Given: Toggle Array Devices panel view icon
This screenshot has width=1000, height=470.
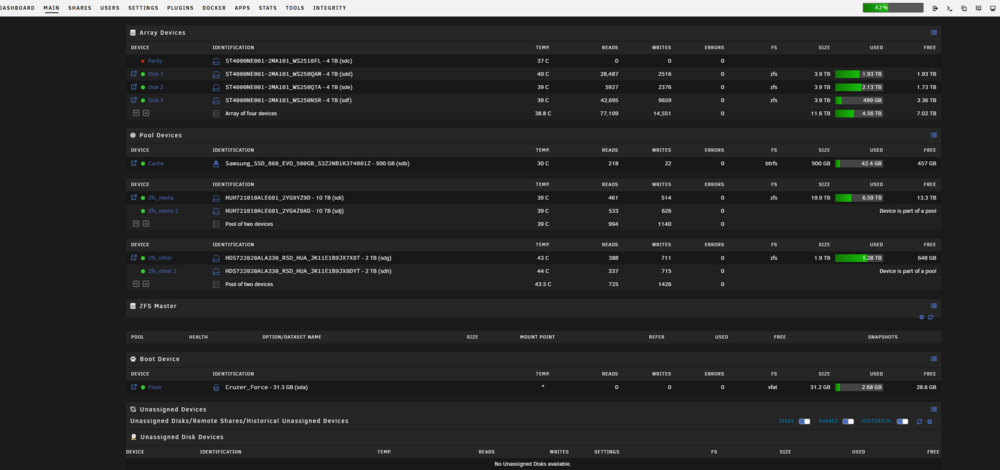Looking at the screenshot, I should [x=934, y=33].
